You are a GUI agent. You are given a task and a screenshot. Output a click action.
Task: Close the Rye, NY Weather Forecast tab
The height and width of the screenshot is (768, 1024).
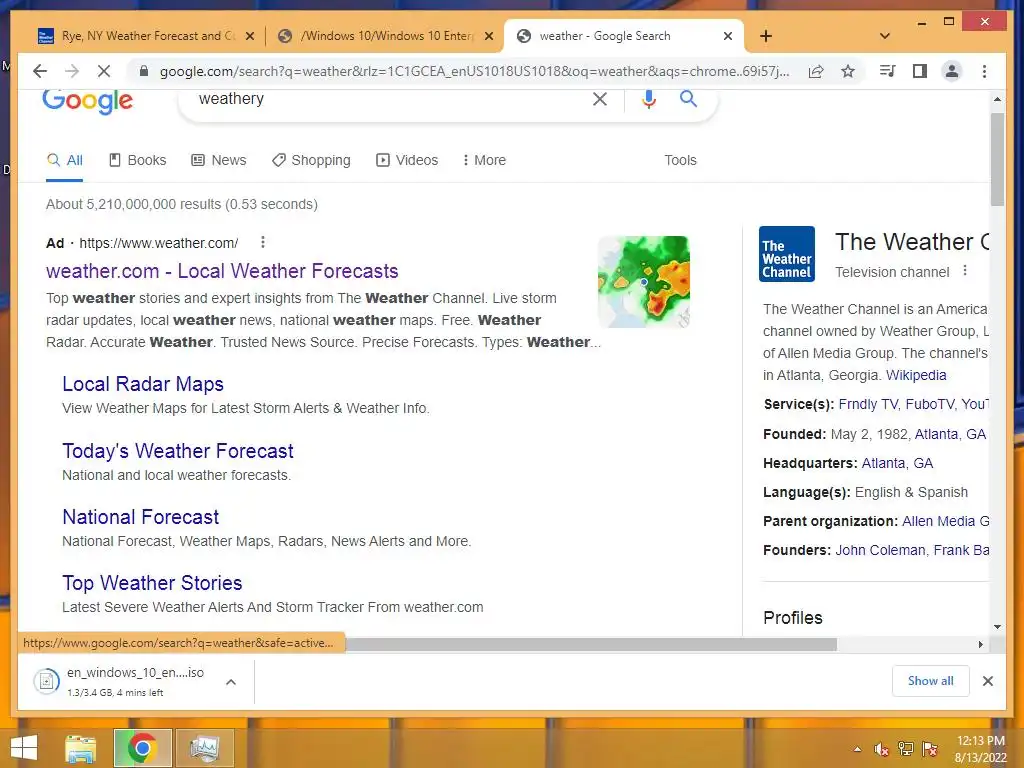coord(249,36)
